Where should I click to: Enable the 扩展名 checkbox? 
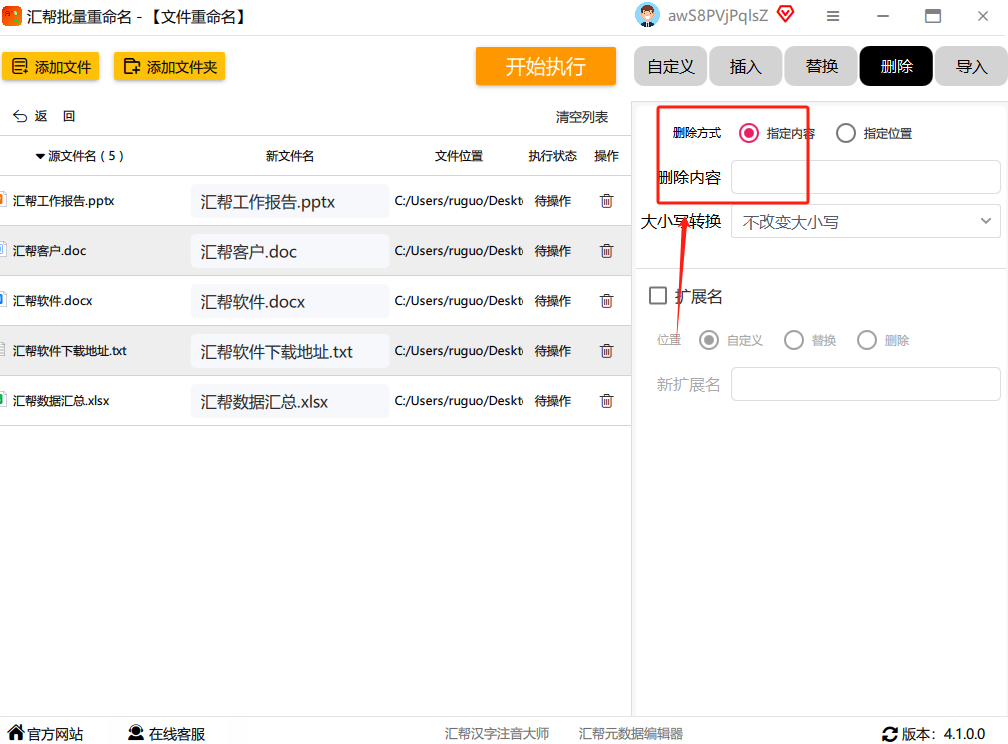coord(658,296)
